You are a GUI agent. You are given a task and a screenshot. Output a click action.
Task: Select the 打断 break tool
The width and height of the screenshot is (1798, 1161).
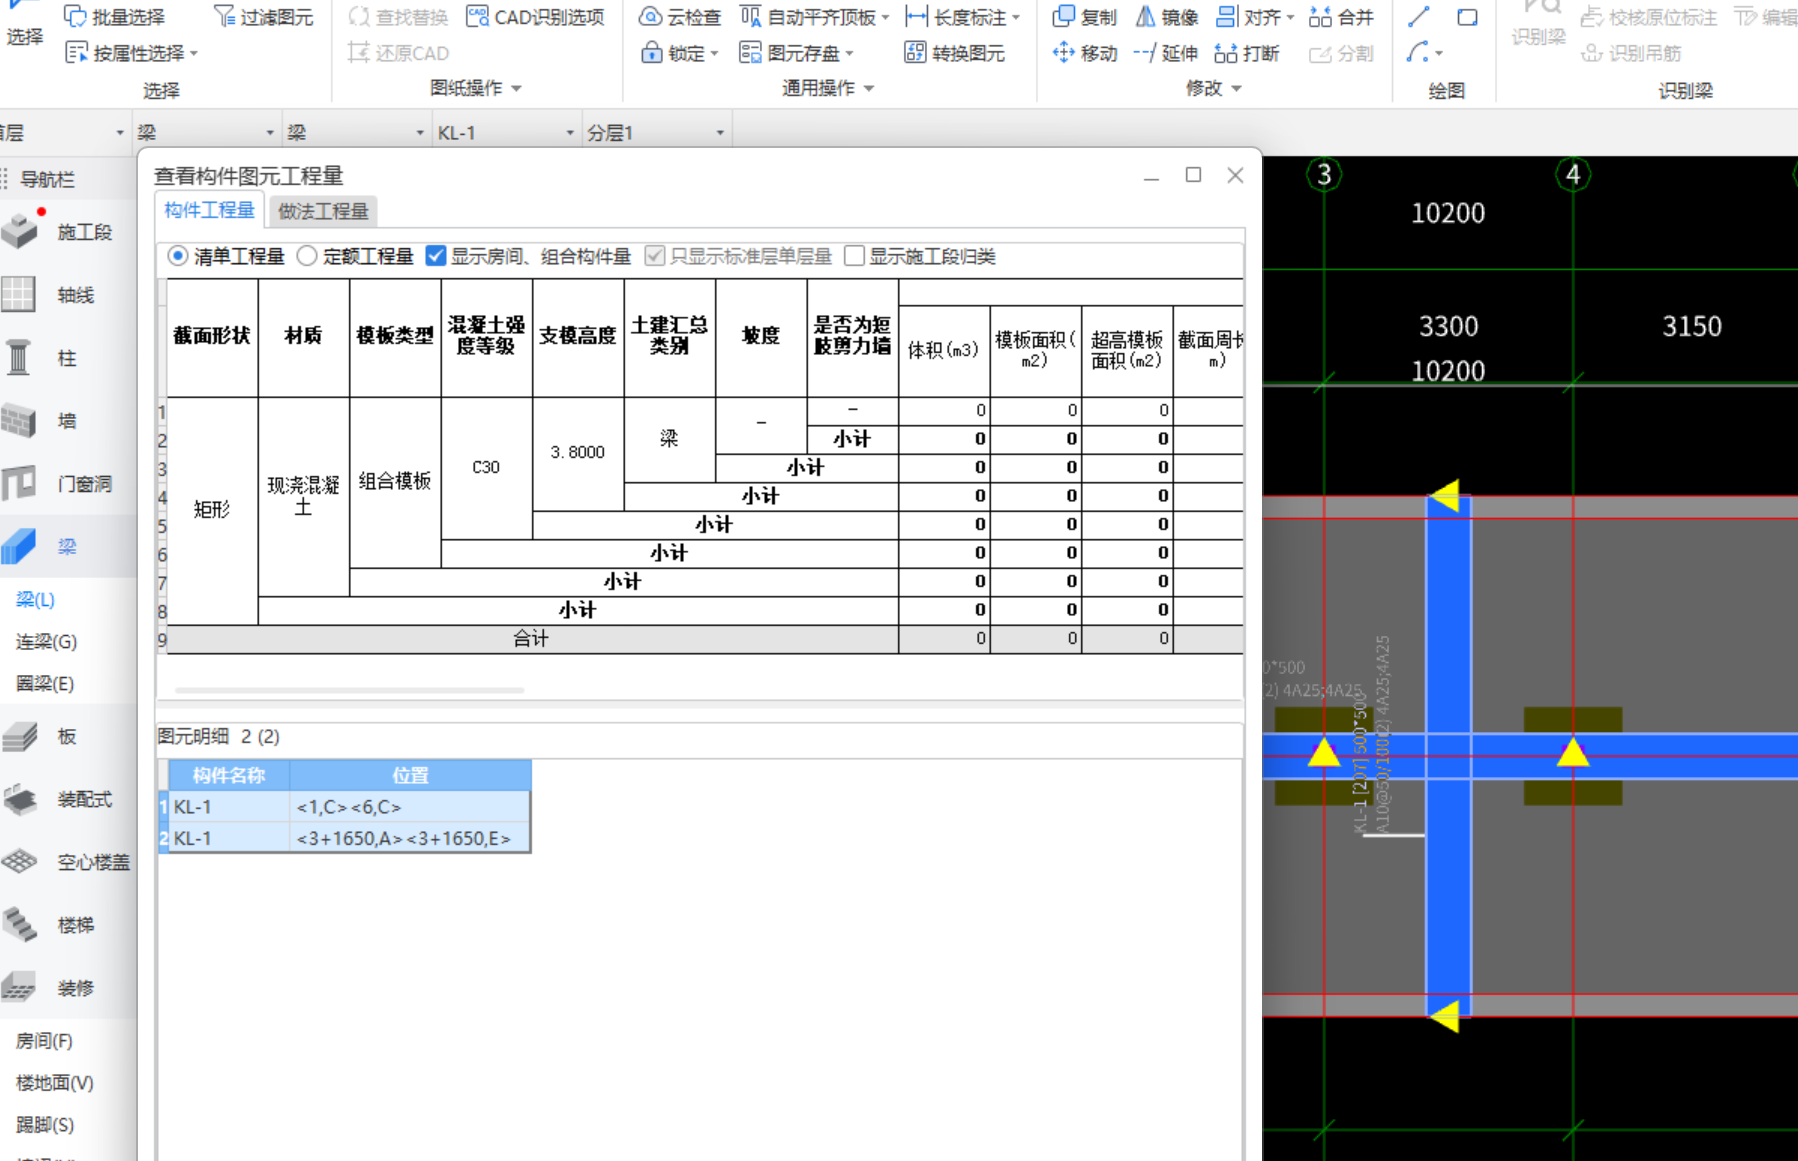[1247, 53]
